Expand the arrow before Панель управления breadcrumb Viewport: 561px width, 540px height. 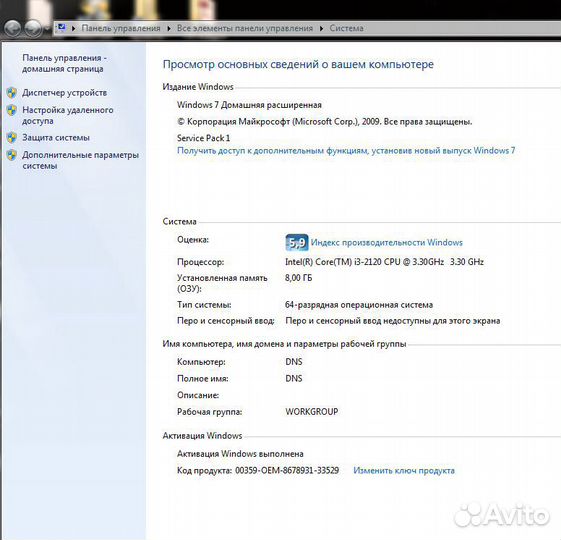(x=73, y=28)
